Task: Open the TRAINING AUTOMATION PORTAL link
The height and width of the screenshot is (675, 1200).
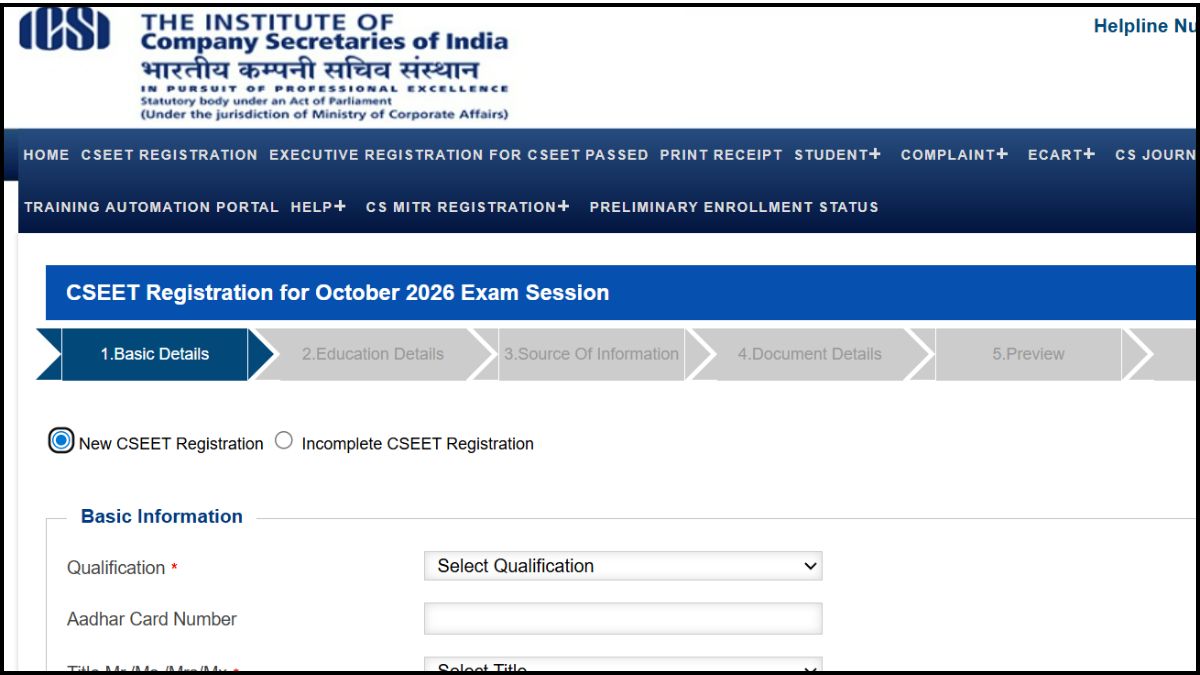Action: [x=151, y=207]
